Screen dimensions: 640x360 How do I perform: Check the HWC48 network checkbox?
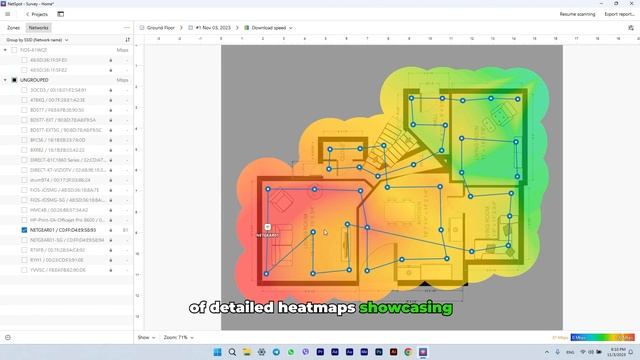[24, 210]
